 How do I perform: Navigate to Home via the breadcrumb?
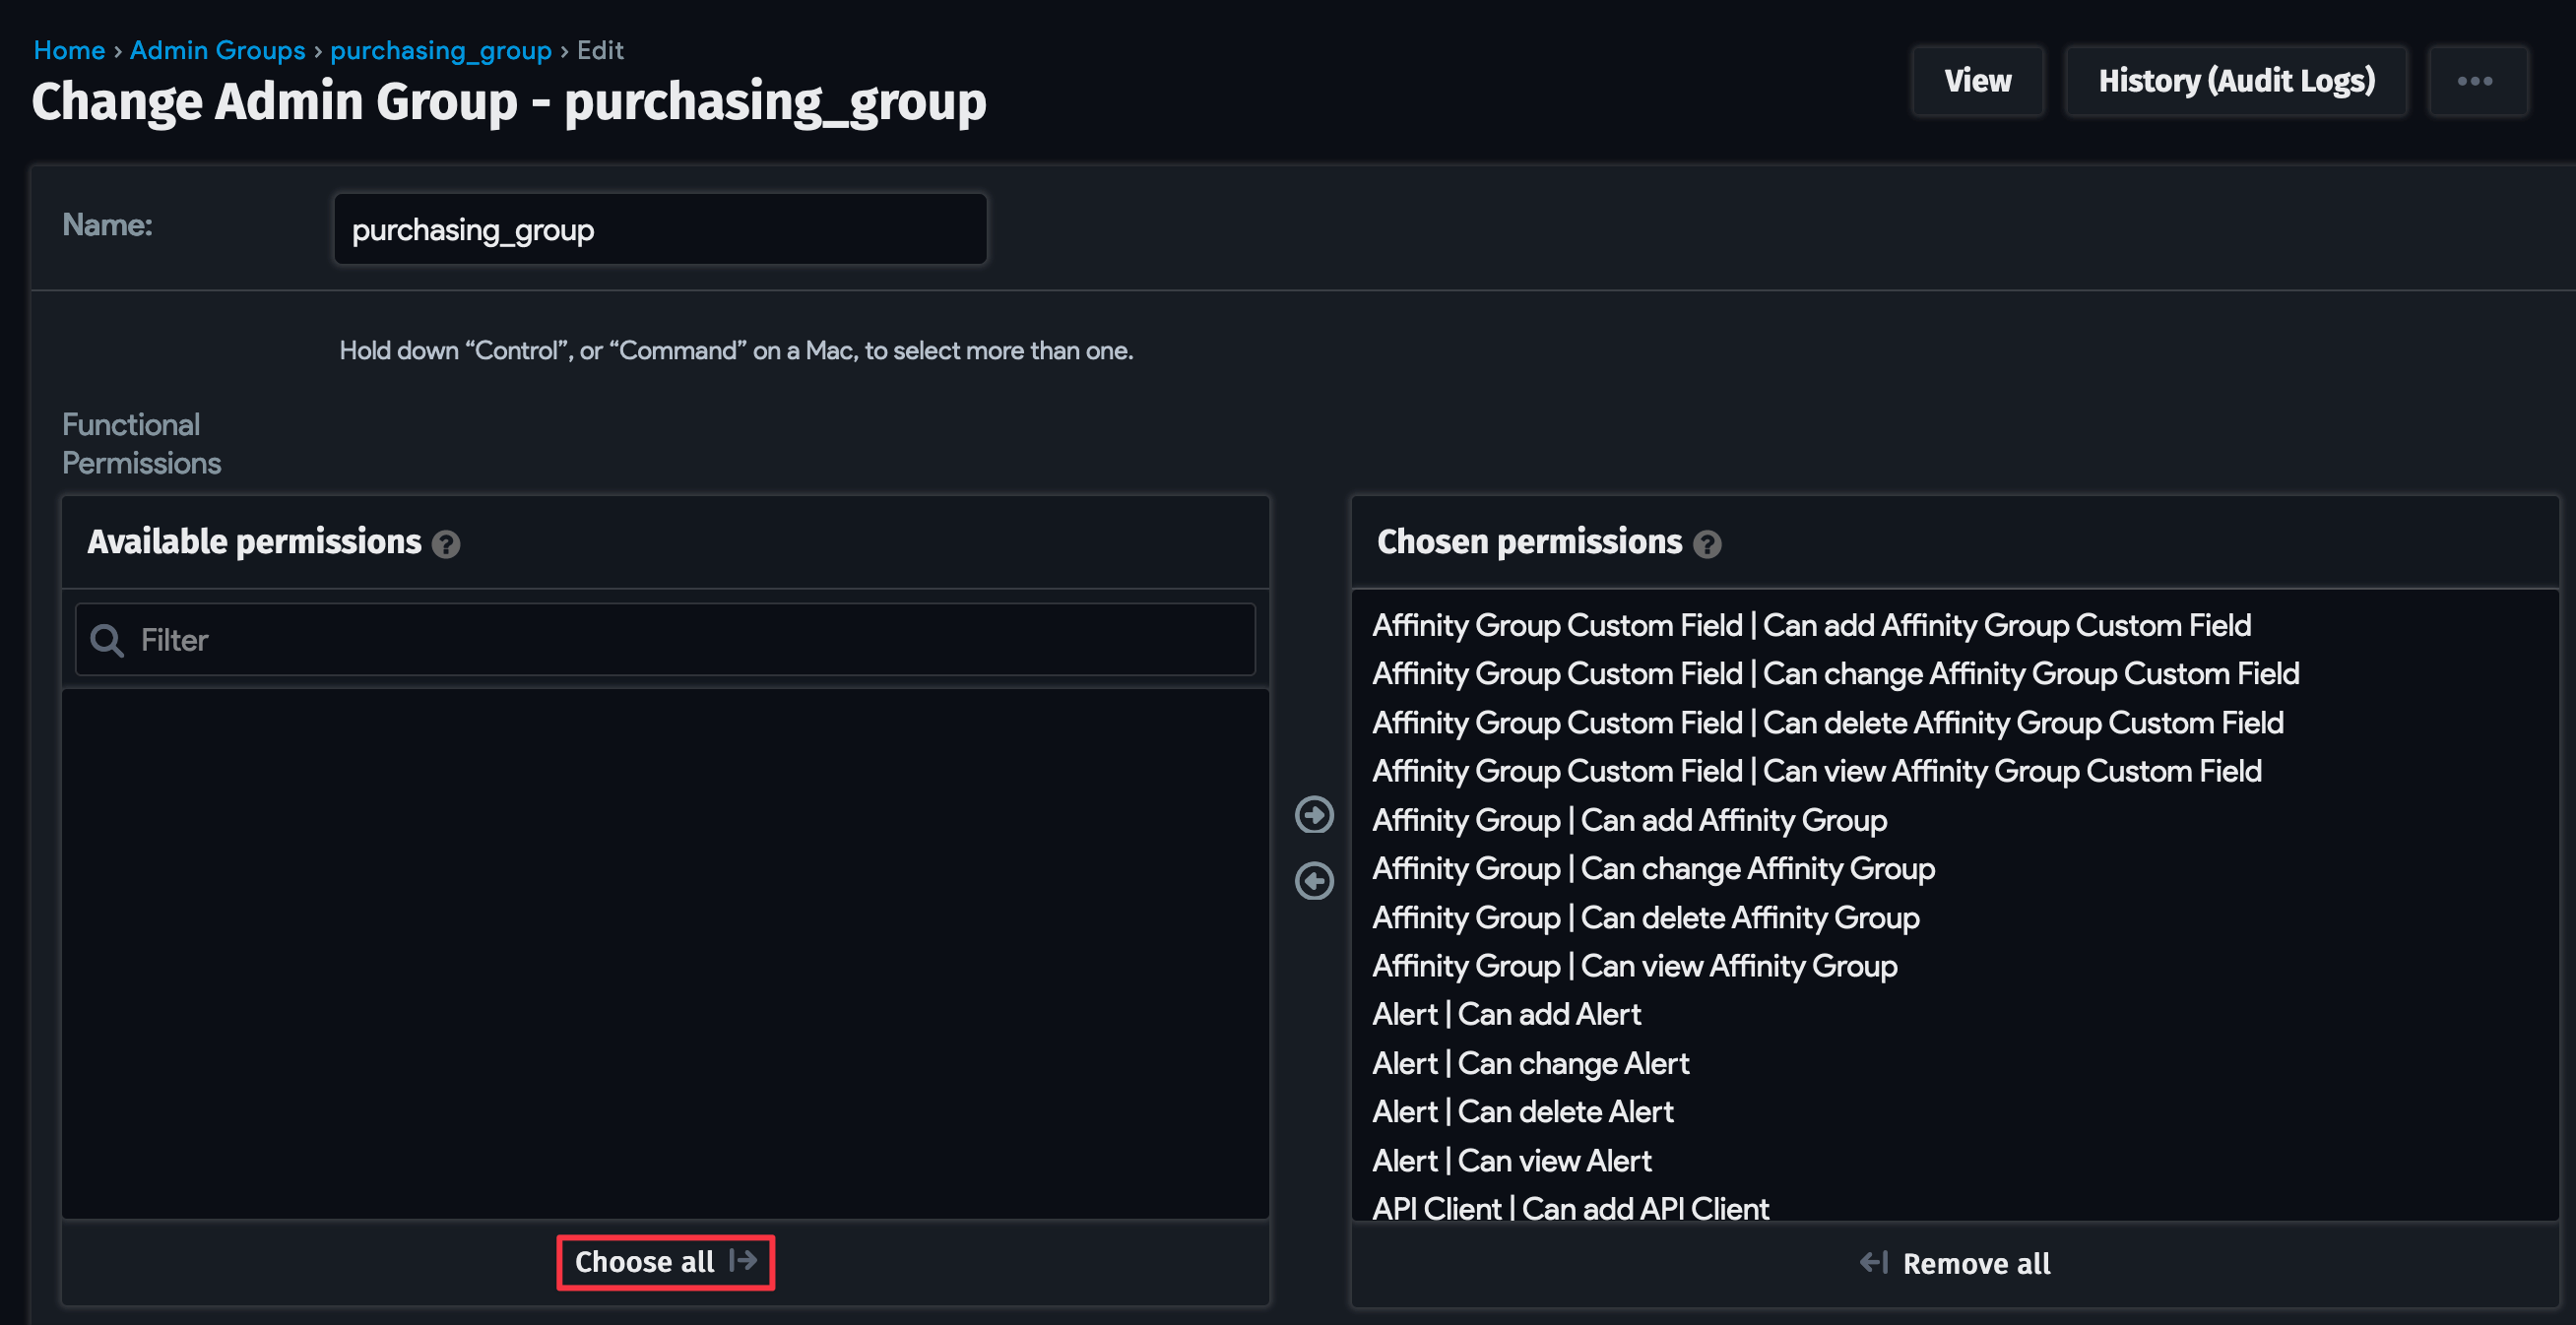69,50
